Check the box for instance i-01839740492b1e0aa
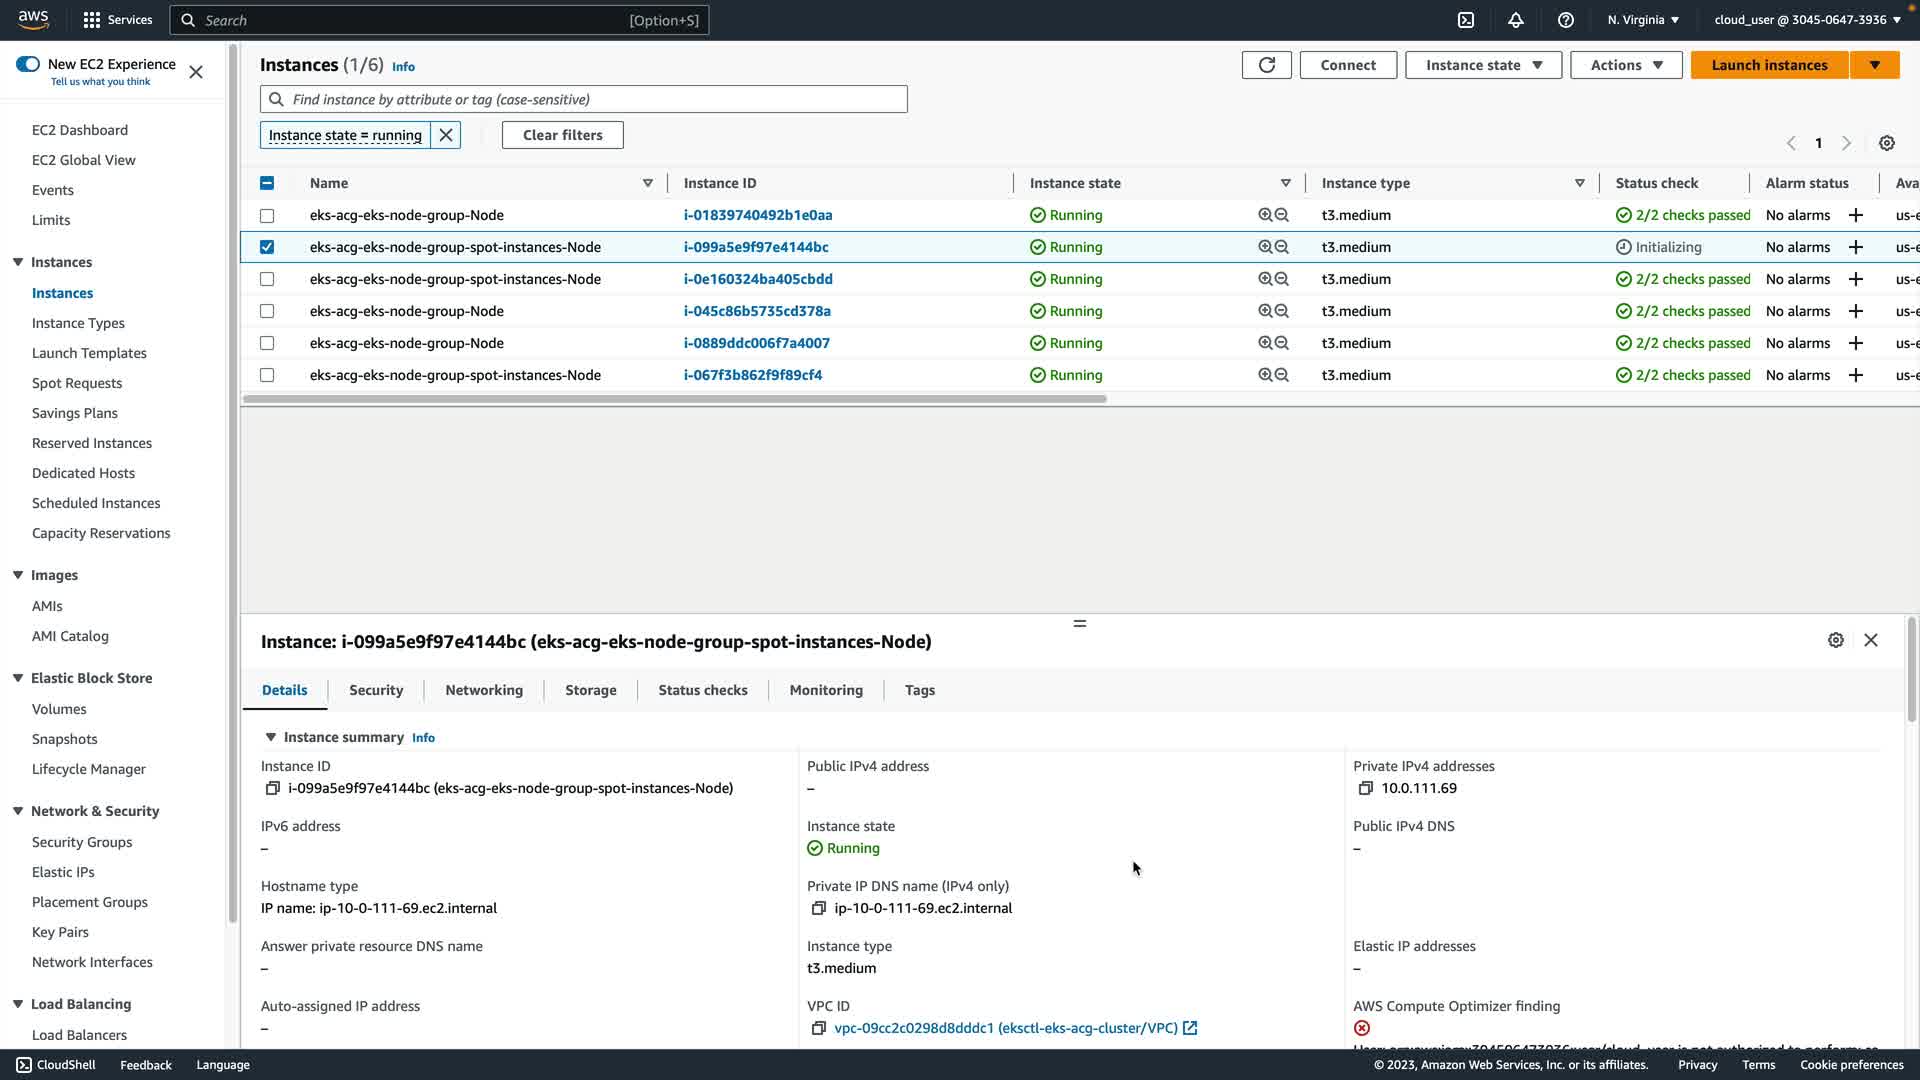 (267, 215)
